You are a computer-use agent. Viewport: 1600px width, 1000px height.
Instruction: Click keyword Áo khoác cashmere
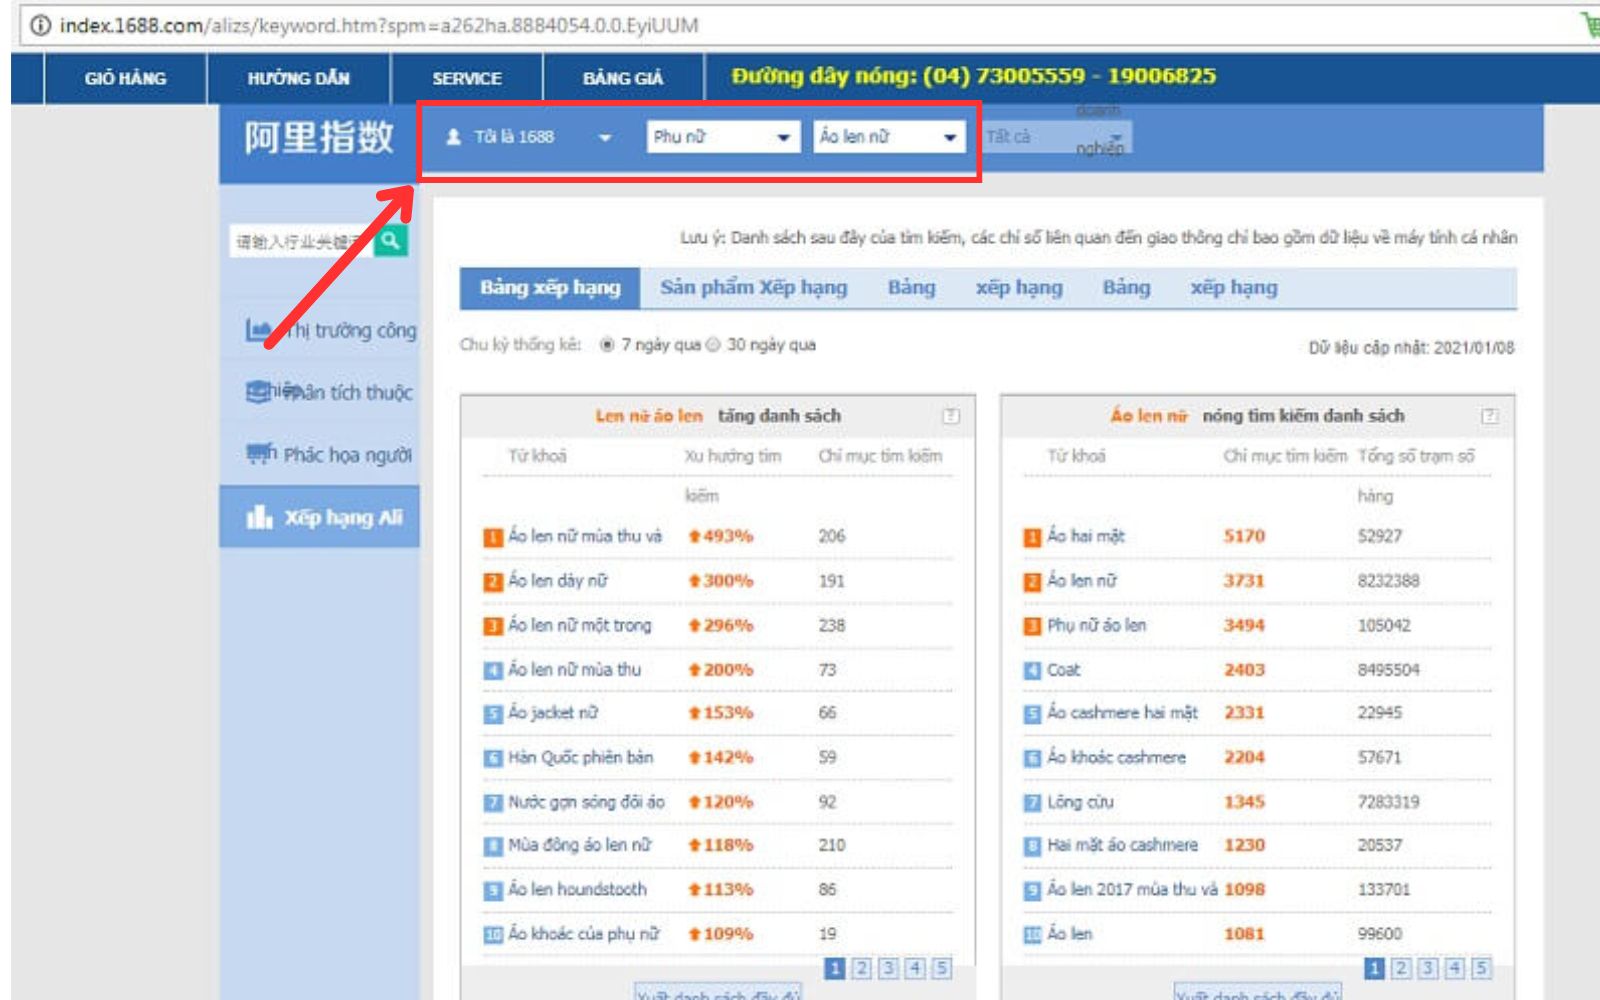click(x=1116, y=758)
